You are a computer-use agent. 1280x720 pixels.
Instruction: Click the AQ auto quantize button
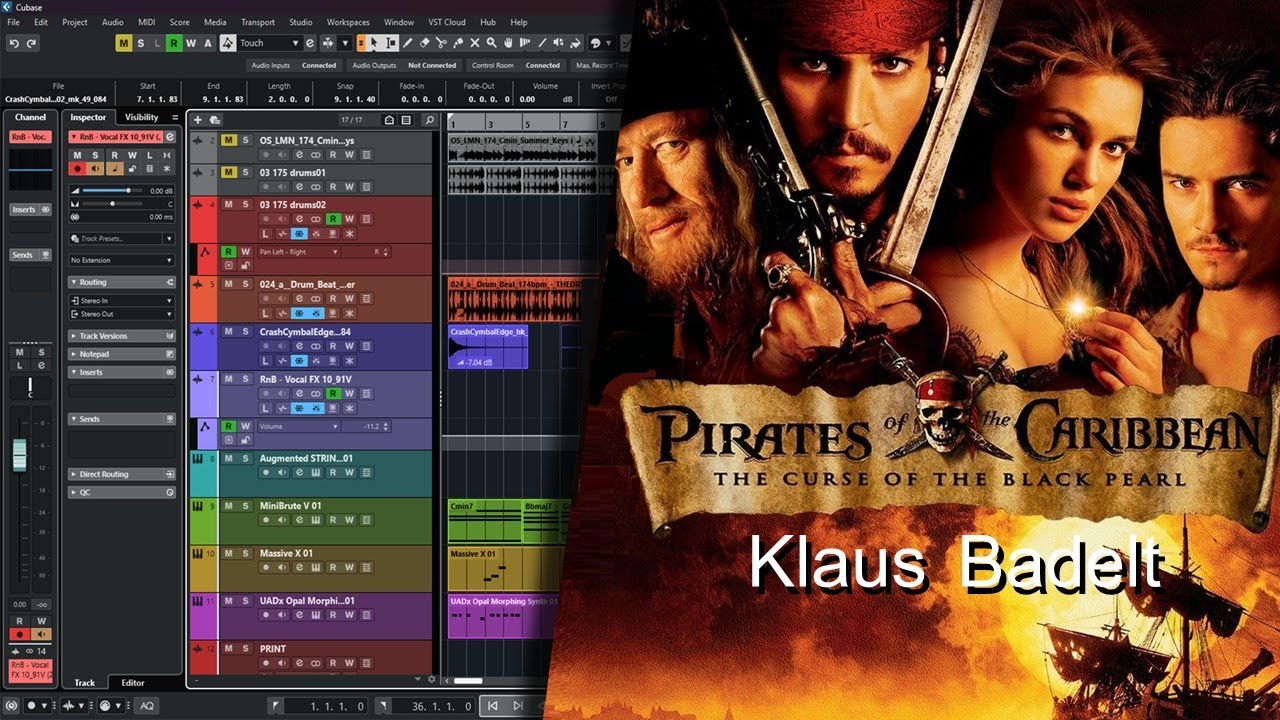(x=147, y=706)
